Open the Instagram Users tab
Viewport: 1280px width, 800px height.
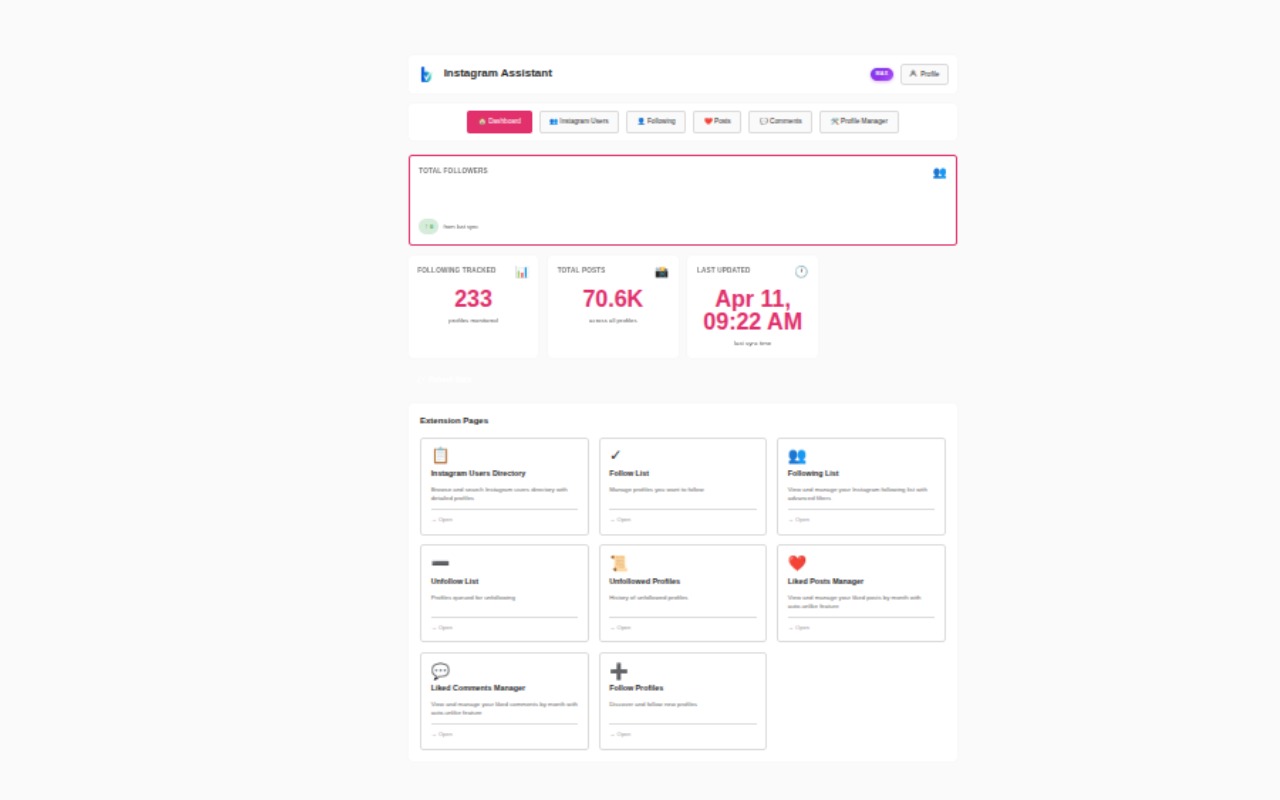point(579,121)
